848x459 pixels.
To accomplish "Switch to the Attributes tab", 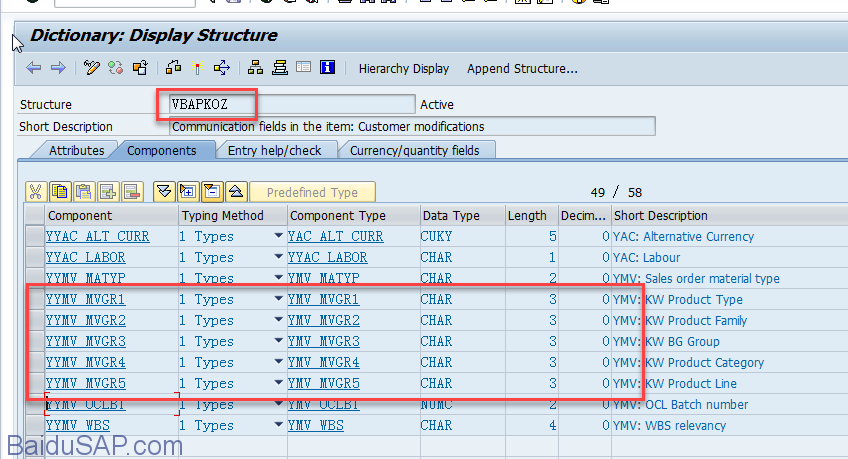I will (76, 150).
